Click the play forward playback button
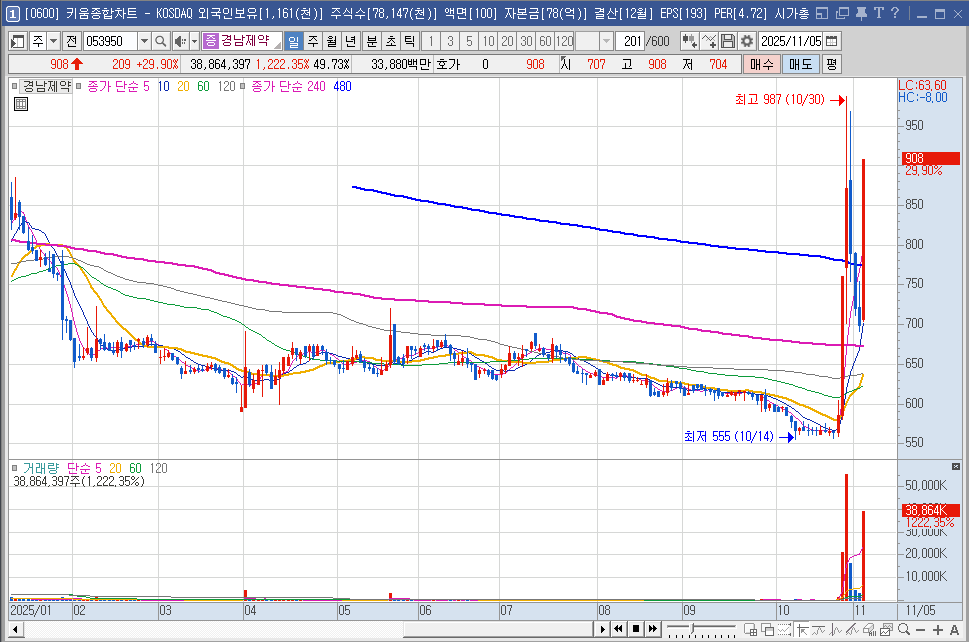 click(602, 630)
